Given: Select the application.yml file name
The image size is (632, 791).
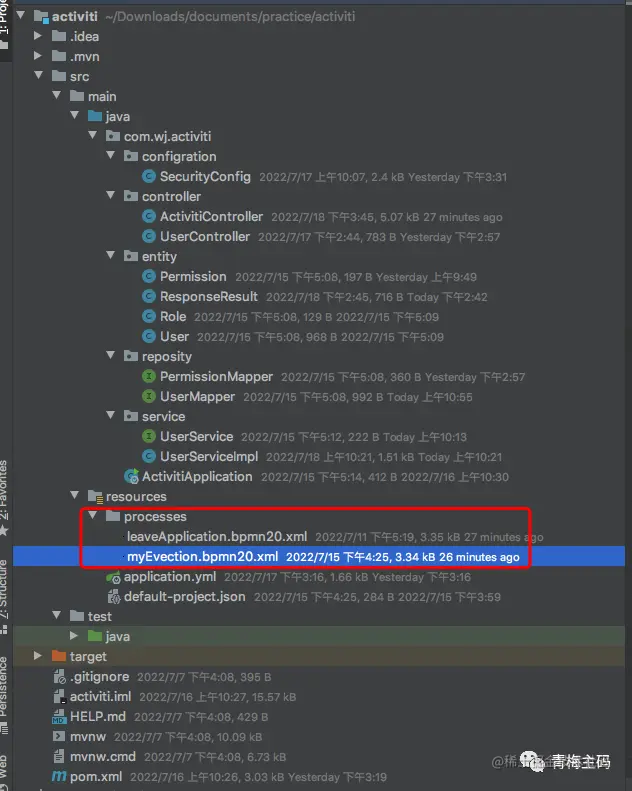Looking at the screenshot, I should (170, 577).
